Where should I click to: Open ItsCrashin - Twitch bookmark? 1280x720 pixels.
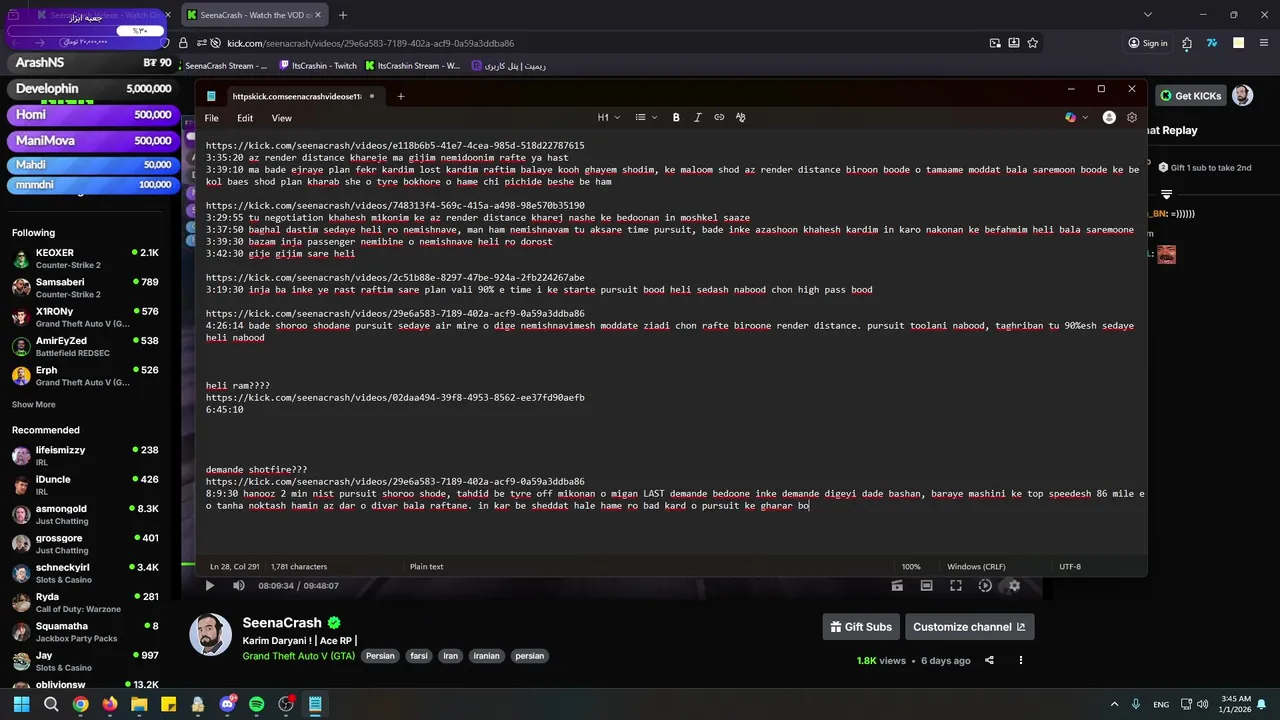(317, 66)
